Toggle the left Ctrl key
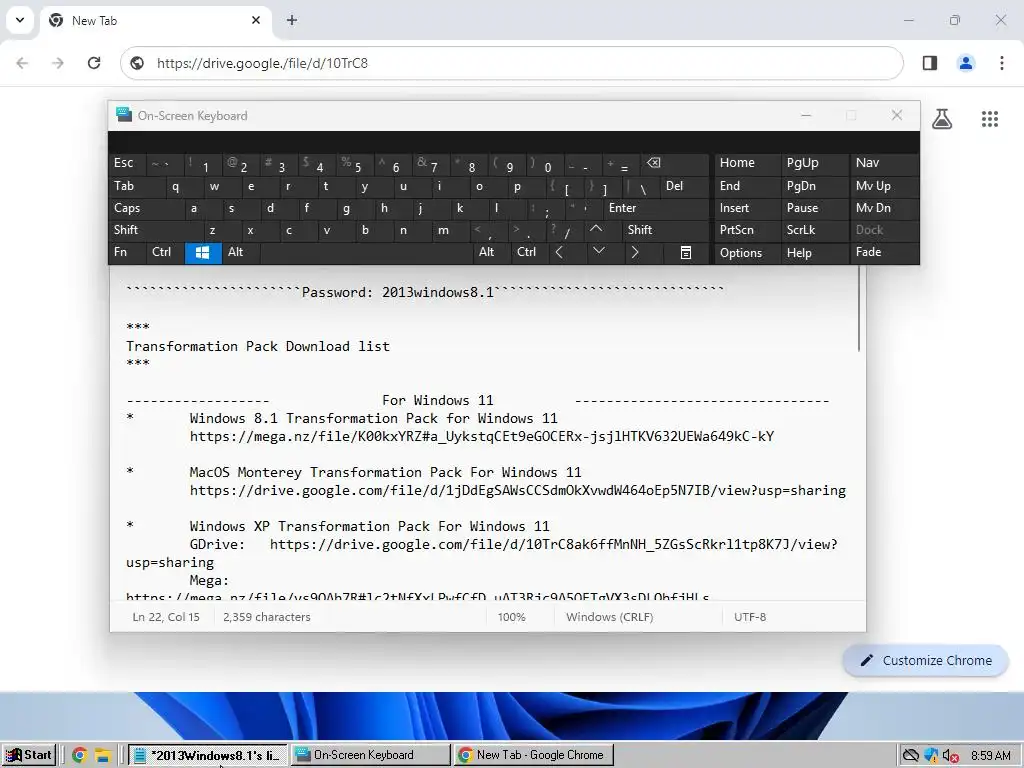 tap(165, 252)
